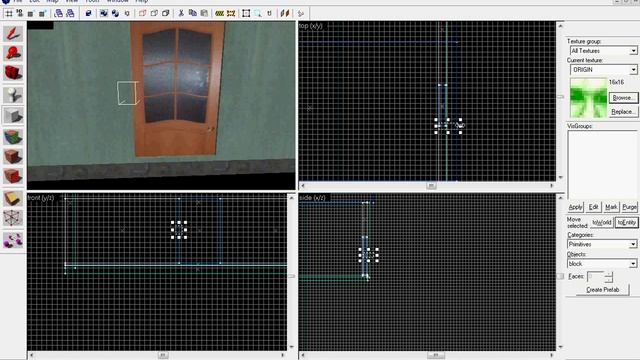
Task: Click the Copy icon in toolbar
Action: point(192,13)
